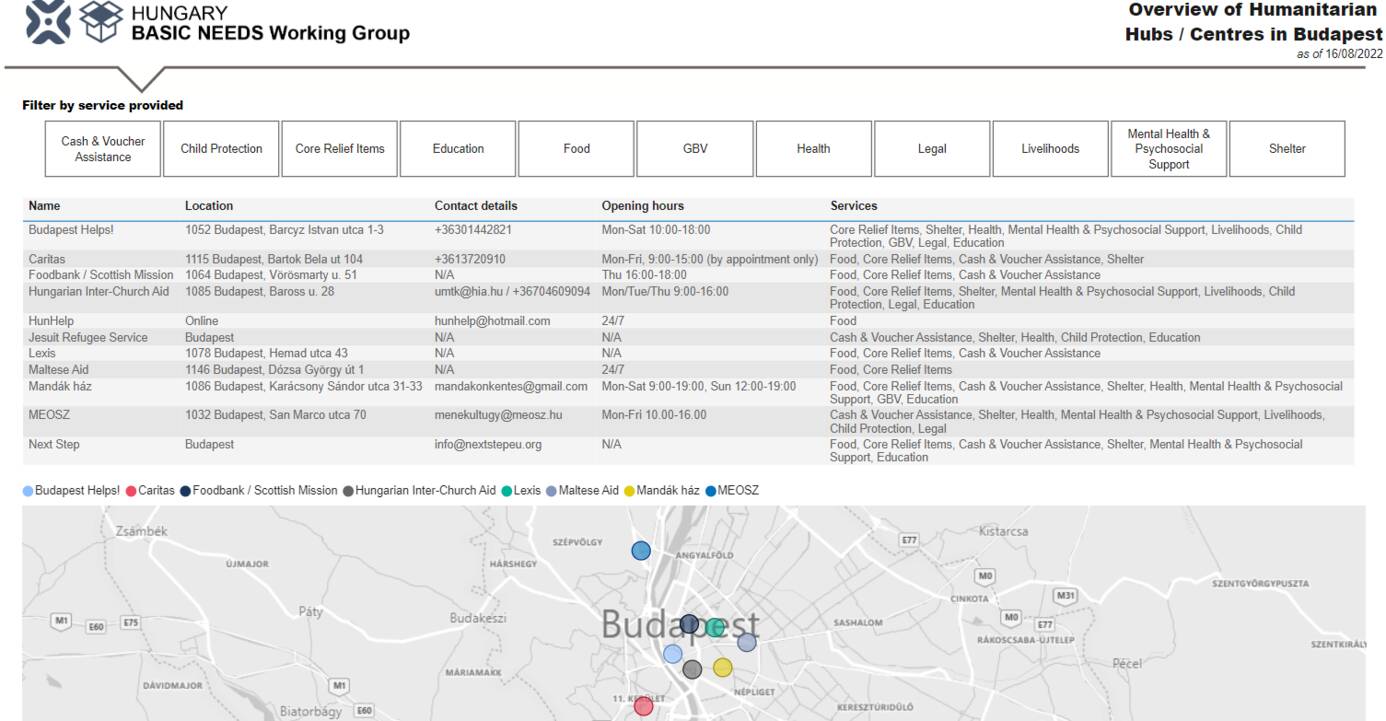The width and height of the screenshot is (1386, 721).
Task: Click the MEOSZ entry in the legend
Action: [732, 490]
